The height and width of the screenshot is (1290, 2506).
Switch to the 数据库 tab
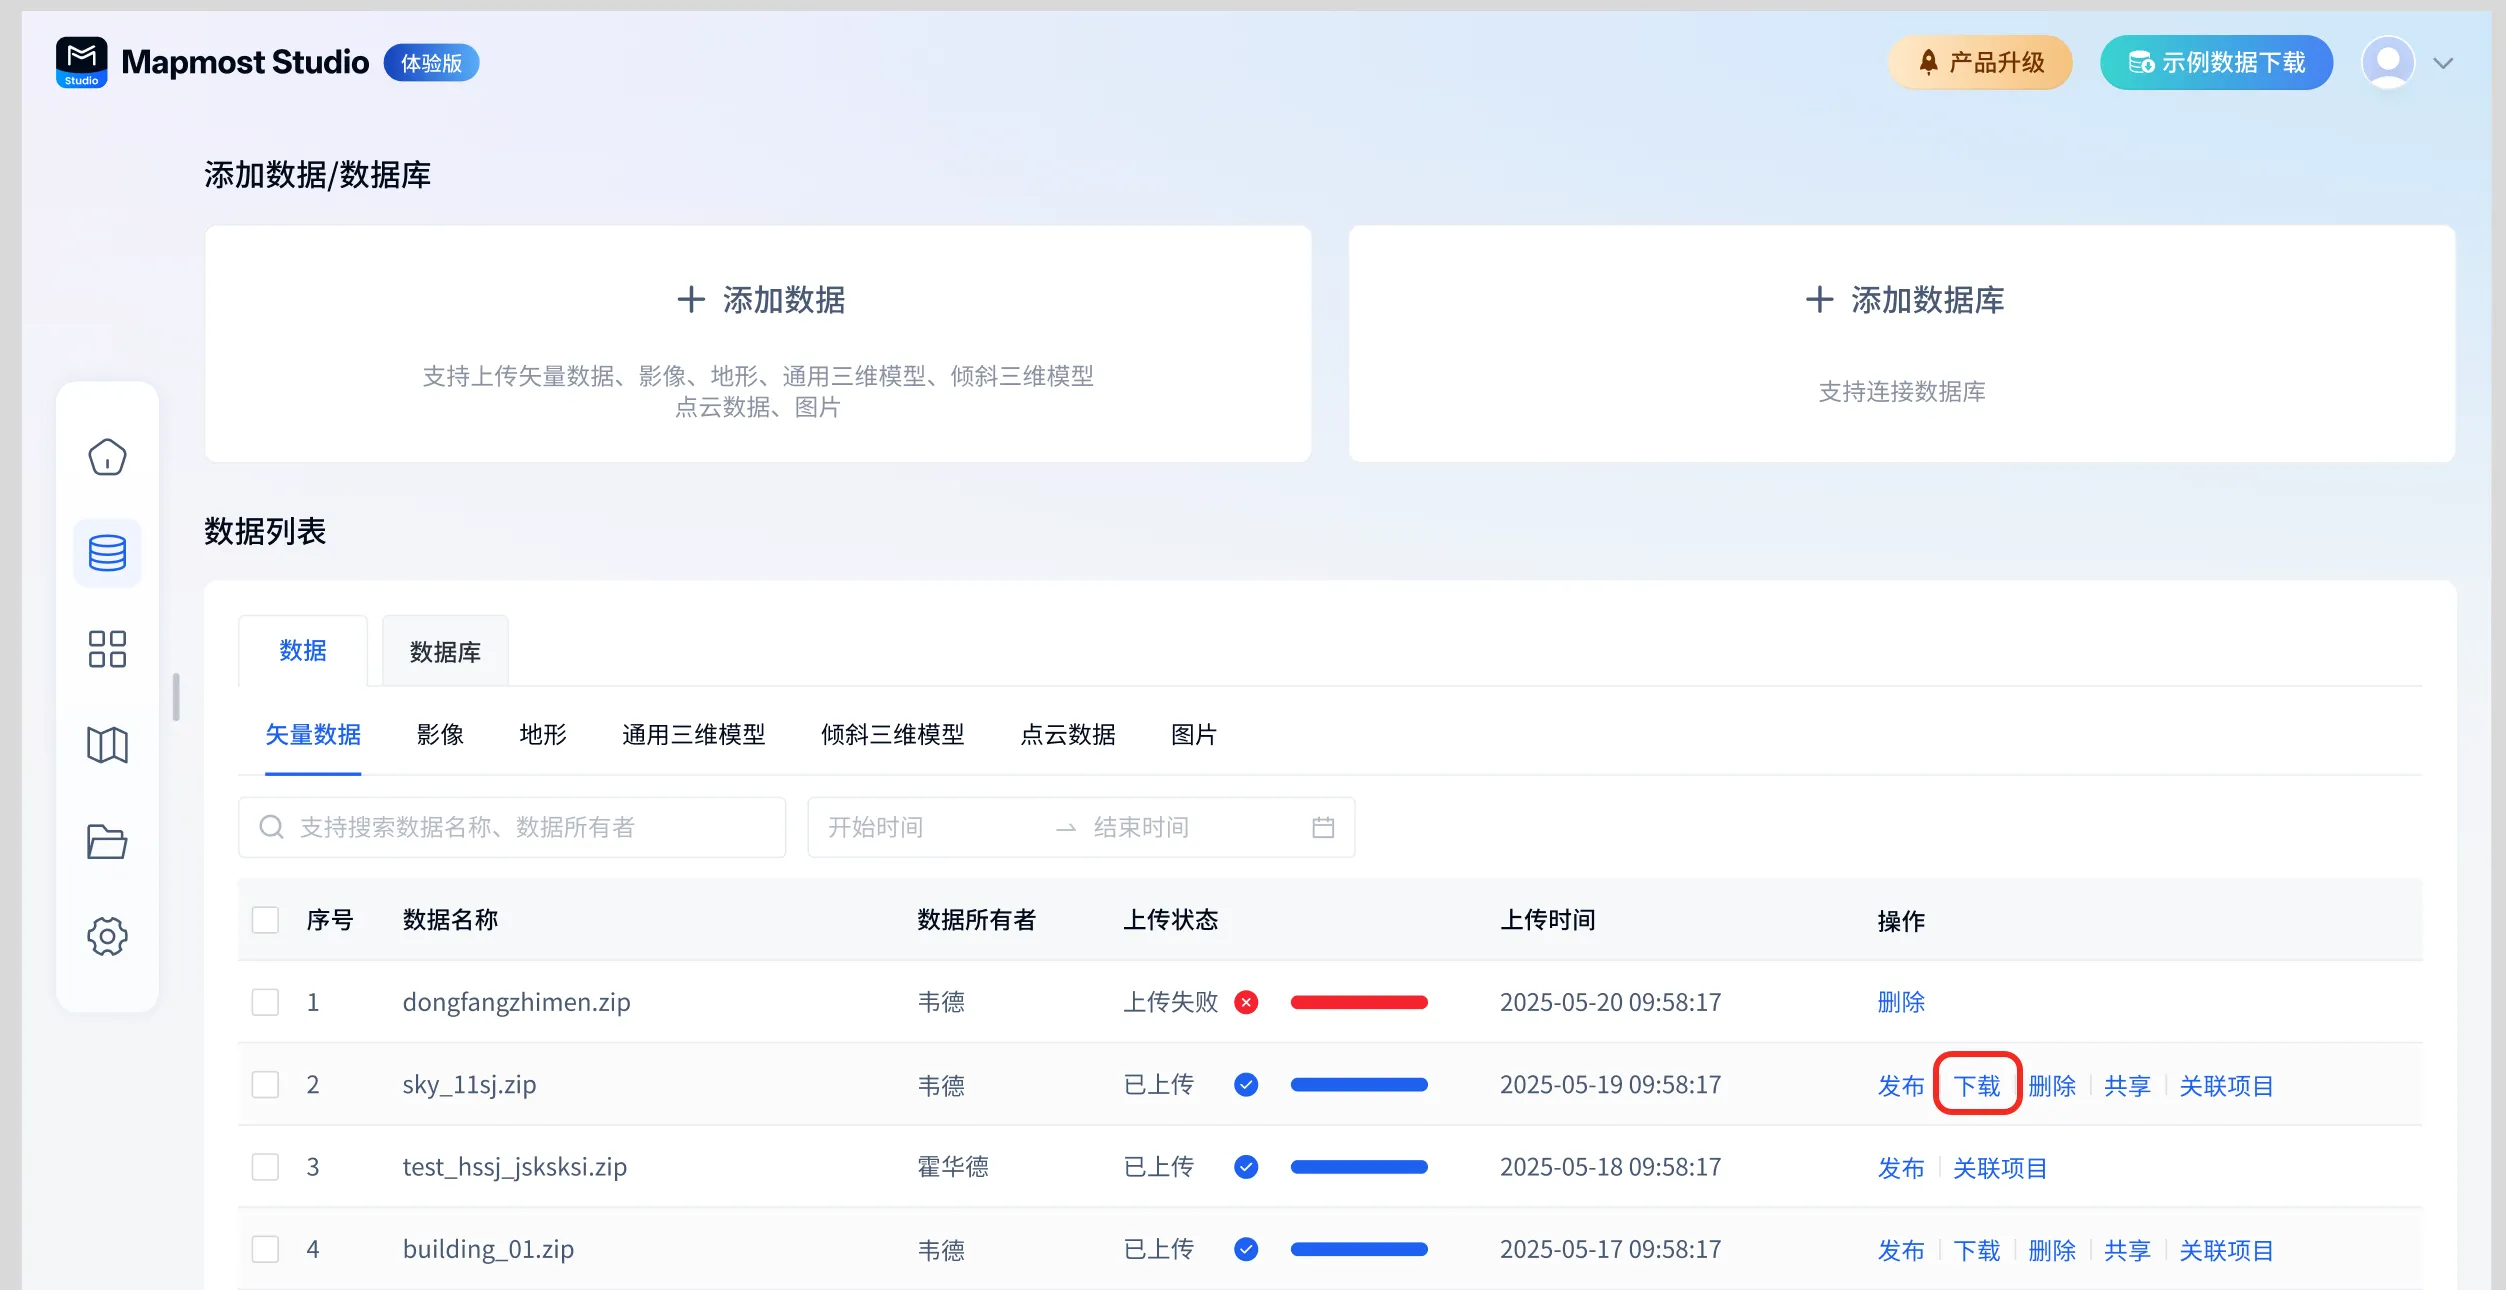point(445,652)
